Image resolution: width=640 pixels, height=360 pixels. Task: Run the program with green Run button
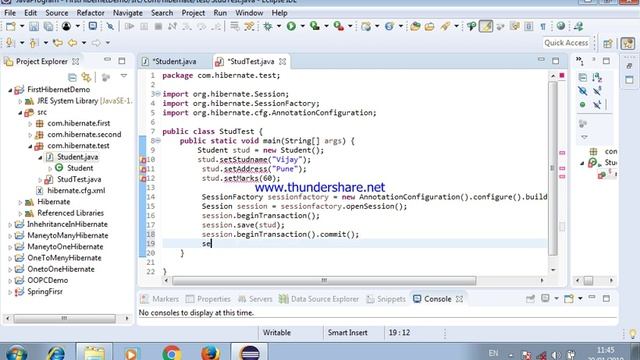[291, 27]
